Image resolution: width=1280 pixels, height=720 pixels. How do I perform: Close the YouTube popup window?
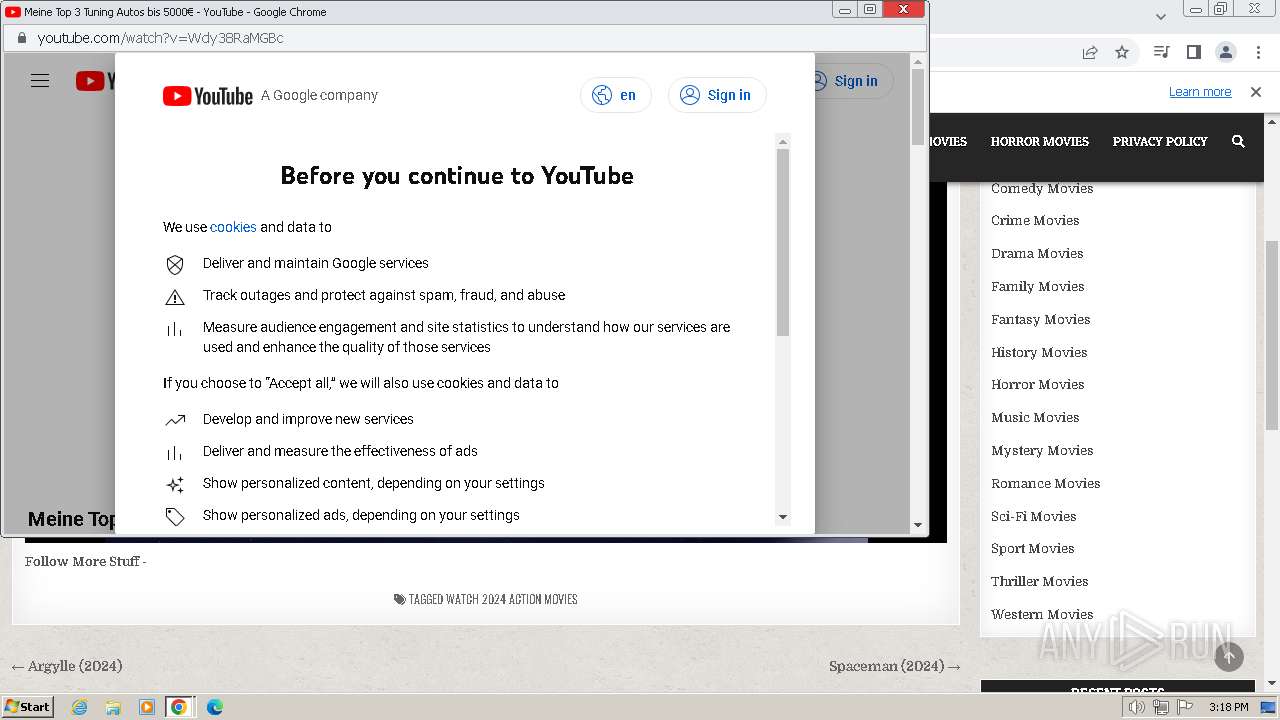tap(904, 10)
